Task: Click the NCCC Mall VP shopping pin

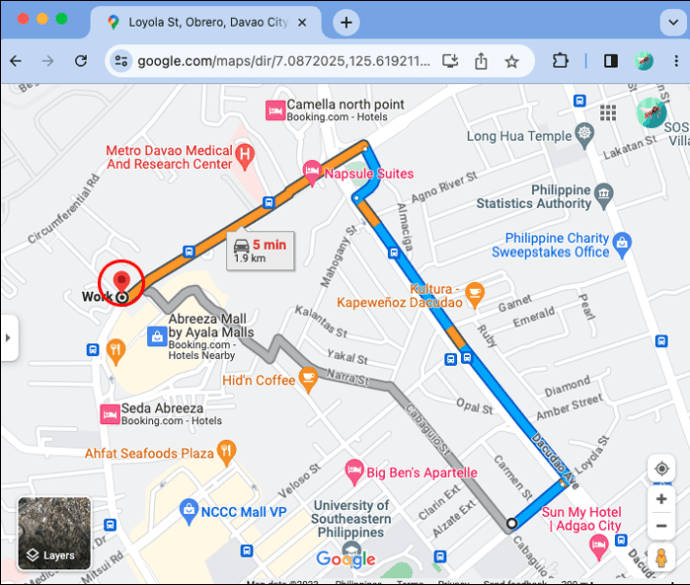Action: click(x=189, y=511)
